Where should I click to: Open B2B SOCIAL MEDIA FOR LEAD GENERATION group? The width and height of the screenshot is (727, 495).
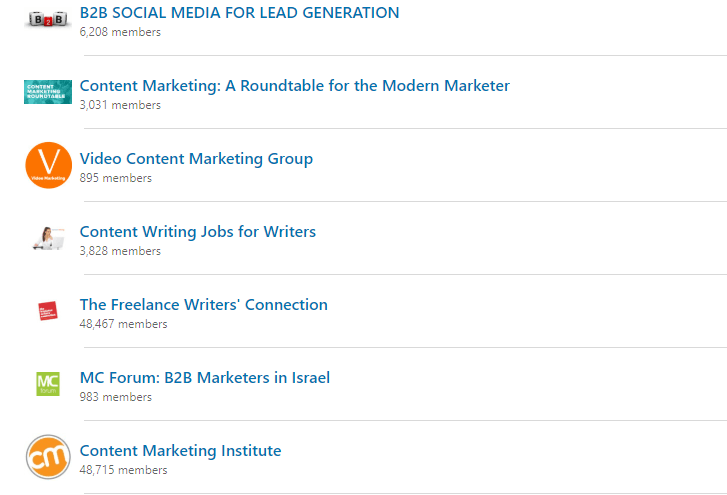tap(239, 13)
